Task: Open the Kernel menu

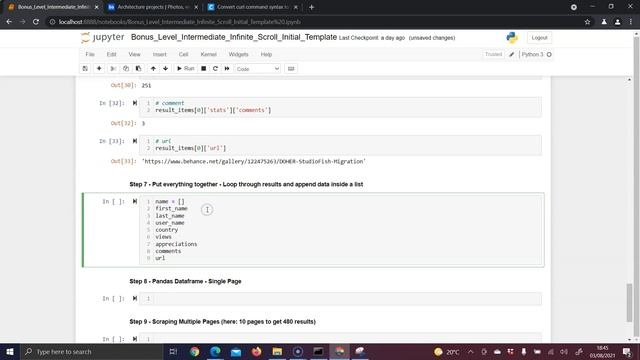Action: (209, 54)
